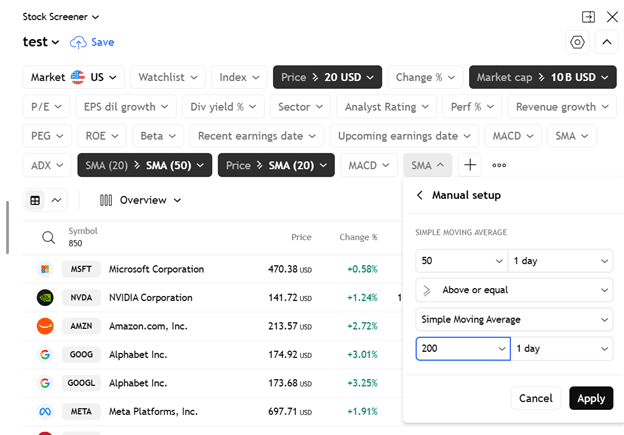Open the Analyst Rating filter
624x435 pixels.
click(385, 107)
